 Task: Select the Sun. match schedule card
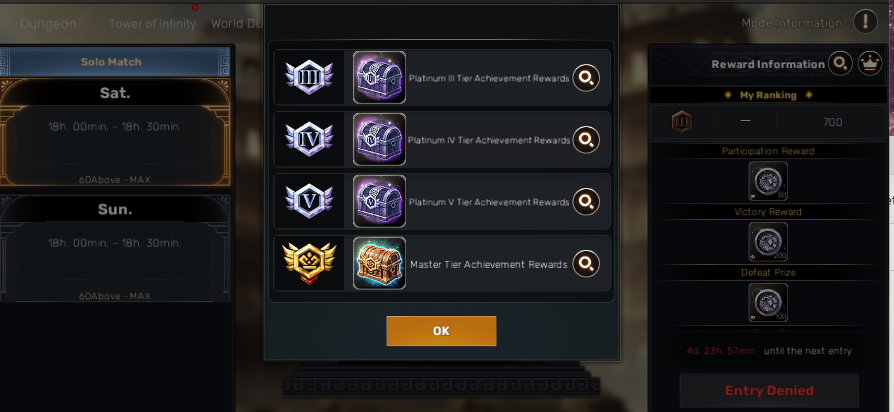tap(115, 248)
